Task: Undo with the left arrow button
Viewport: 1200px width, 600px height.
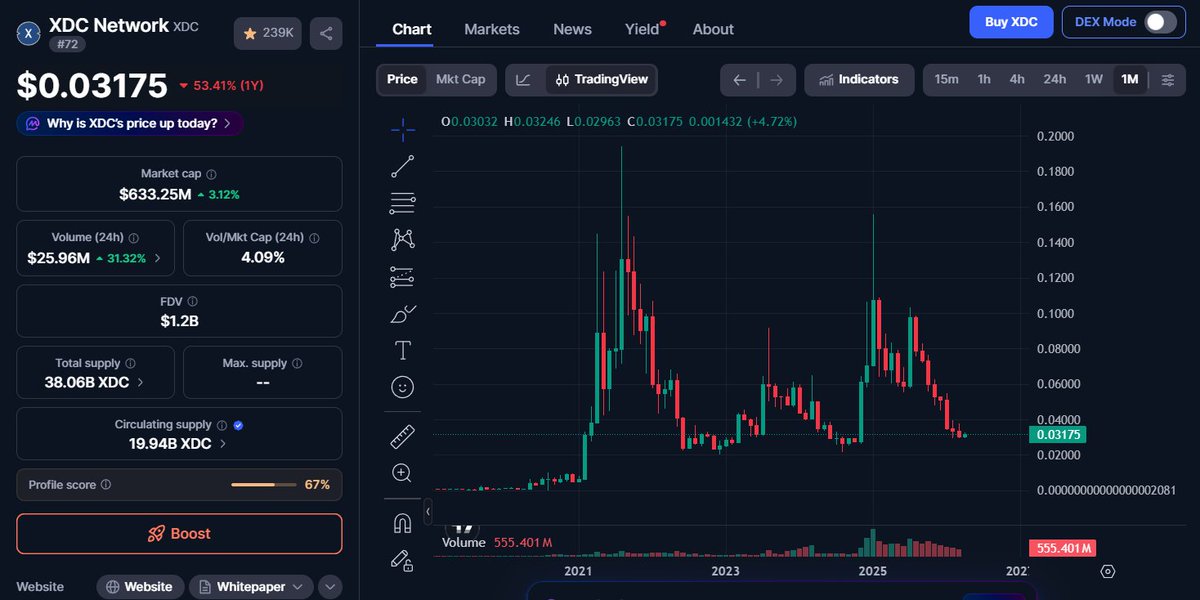Action: pyautogui.click(x=739, y=80)
